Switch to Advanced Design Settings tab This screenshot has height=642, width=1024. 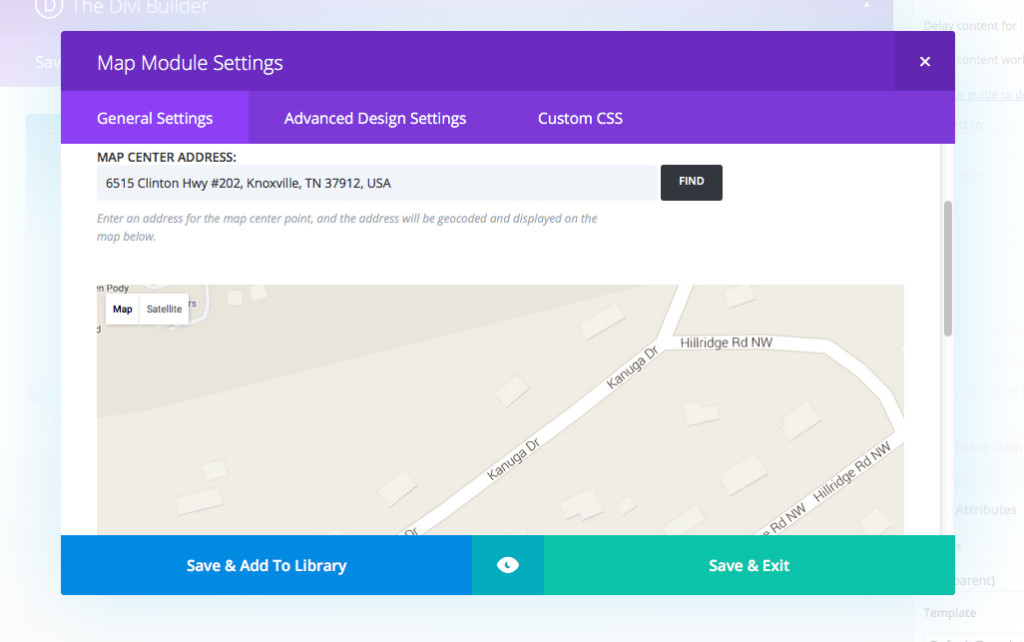tap(375, 118)
